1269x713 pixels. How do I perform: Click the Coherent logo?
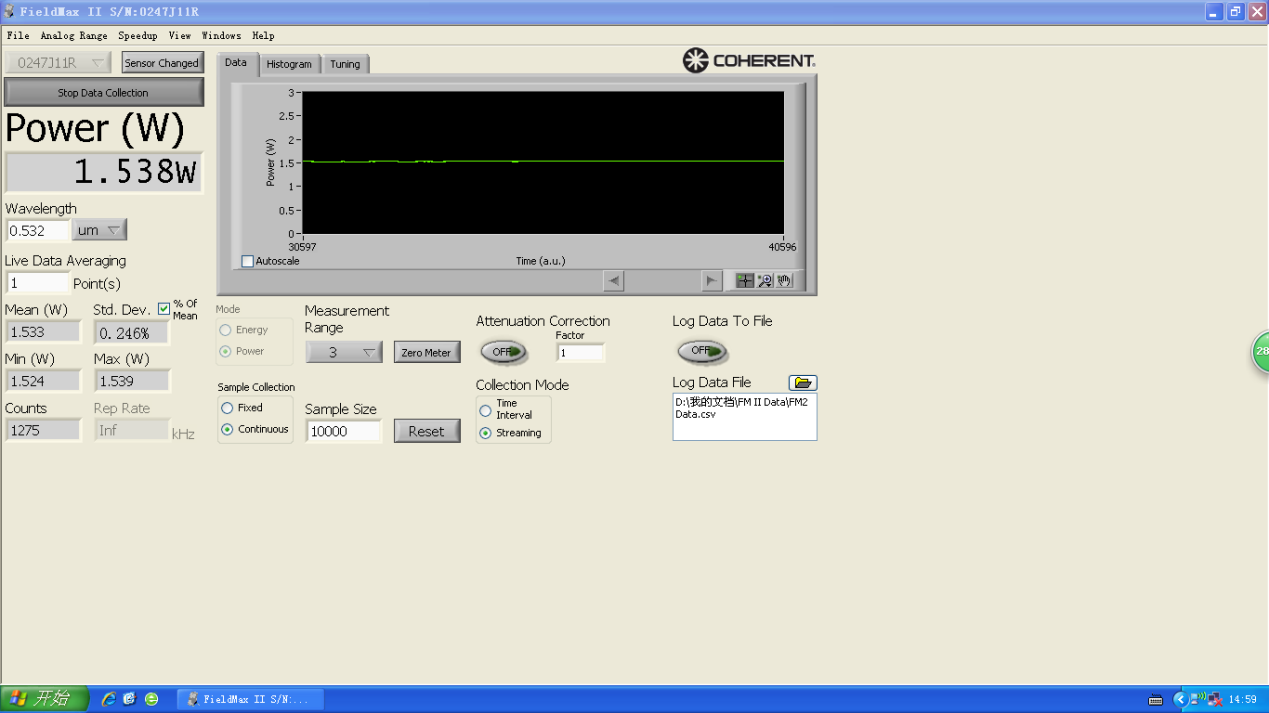coord(749,61)
